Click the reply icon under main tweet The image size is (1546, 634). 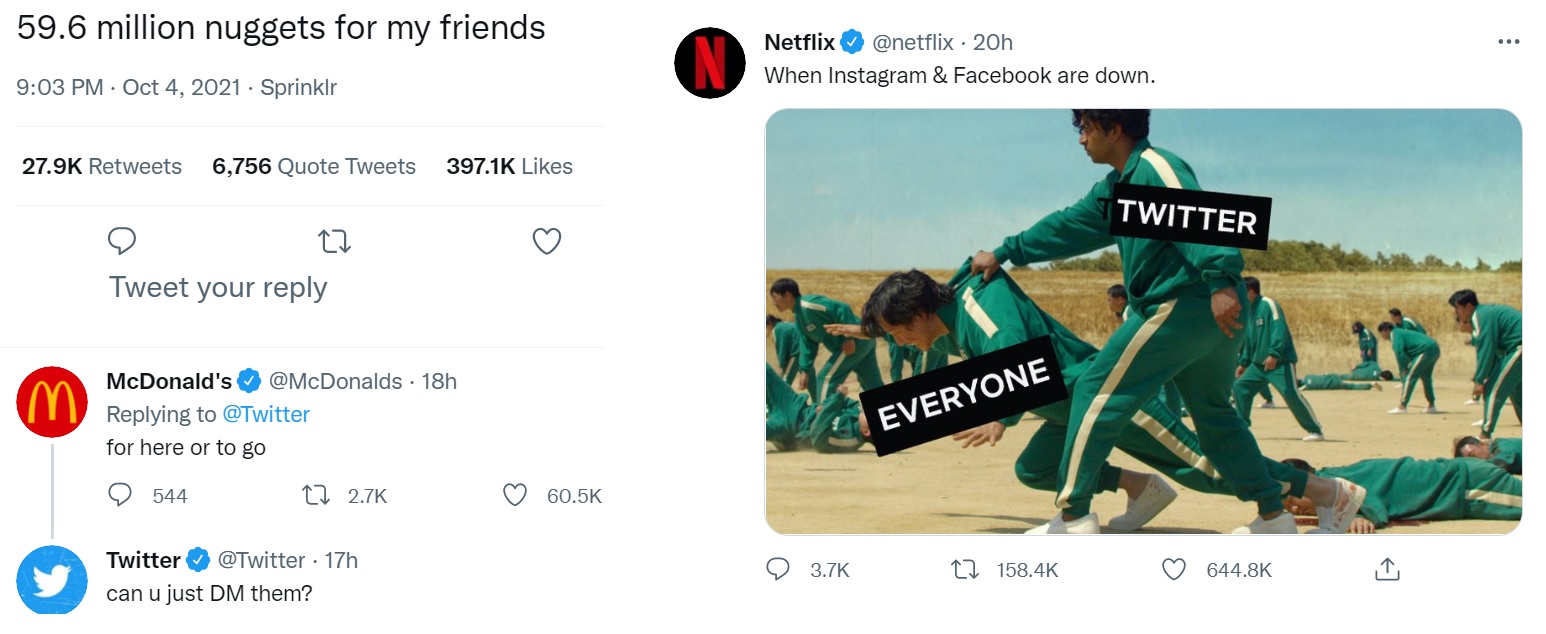click(x=121, y=241)
